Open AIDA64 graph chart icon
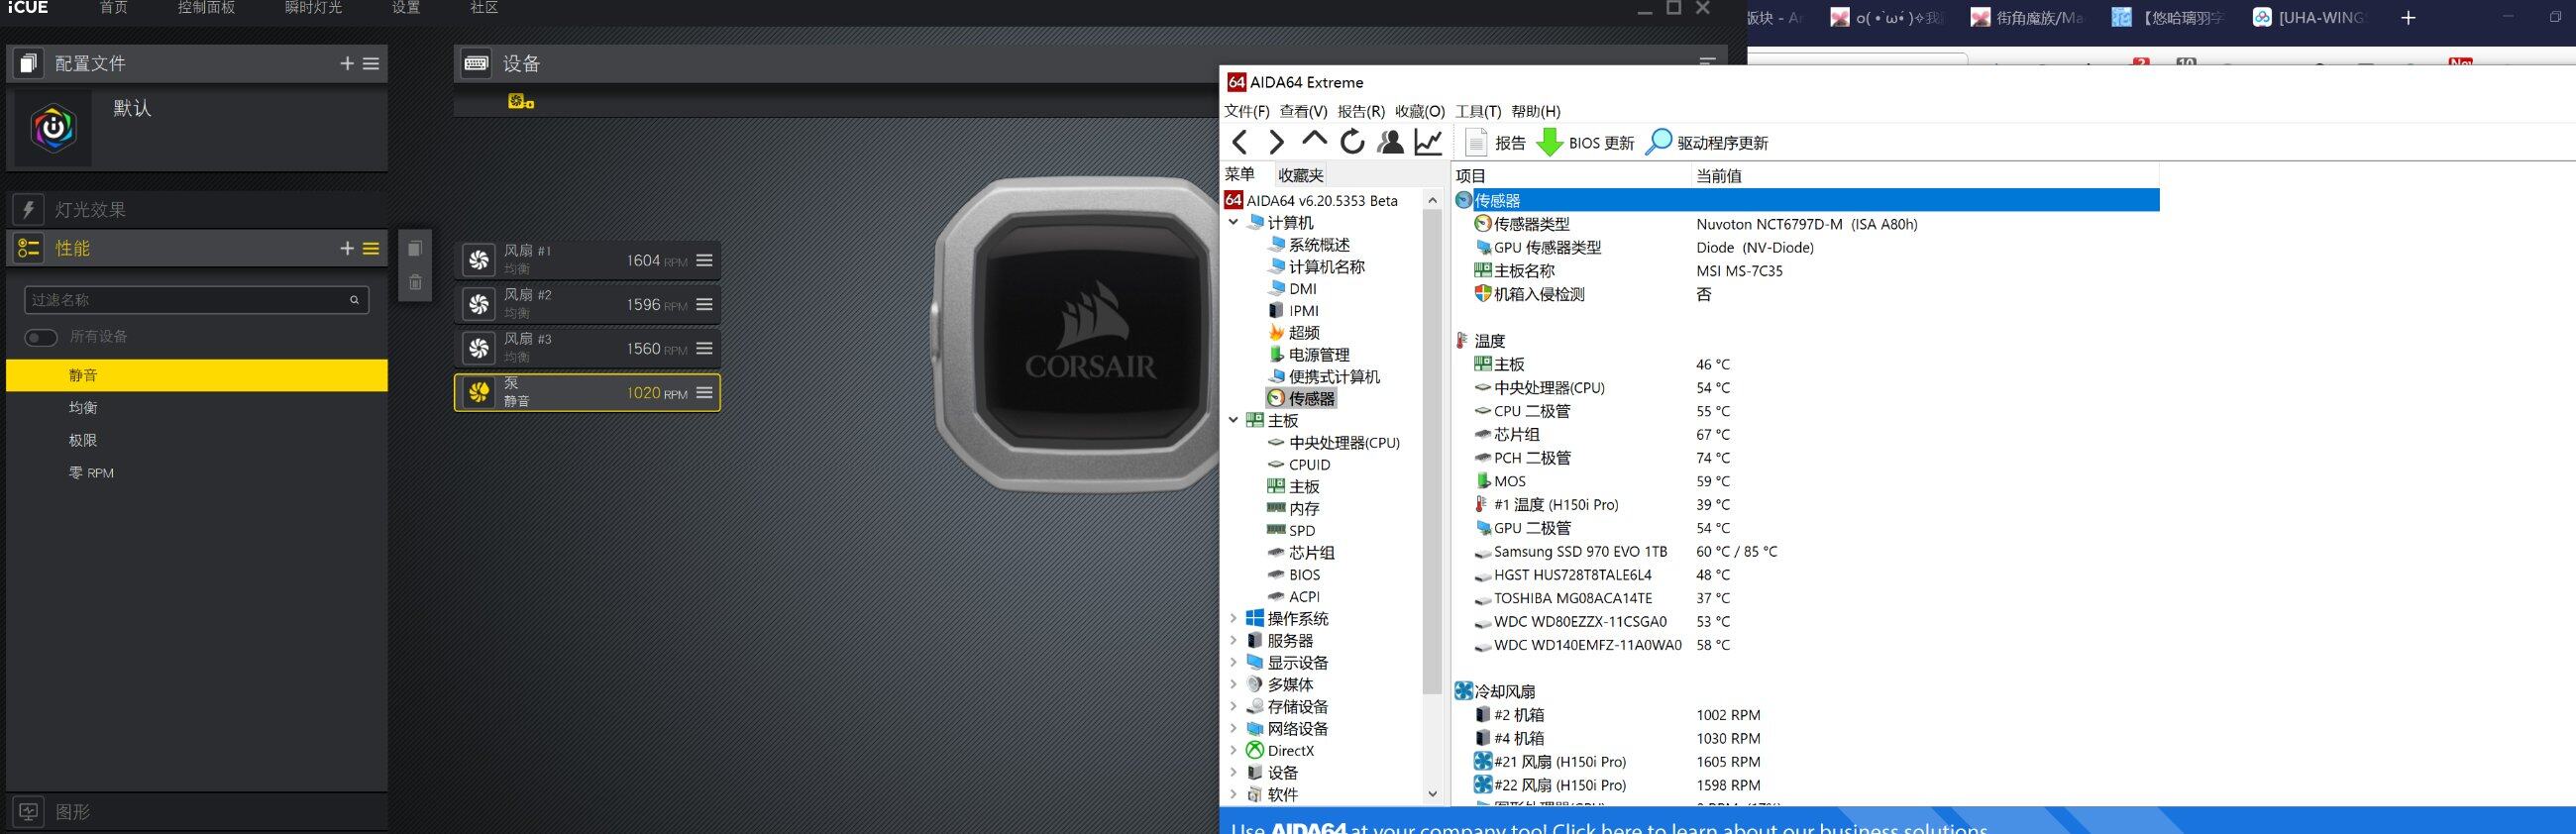The image size is (2576, 834). [1428, 142]
